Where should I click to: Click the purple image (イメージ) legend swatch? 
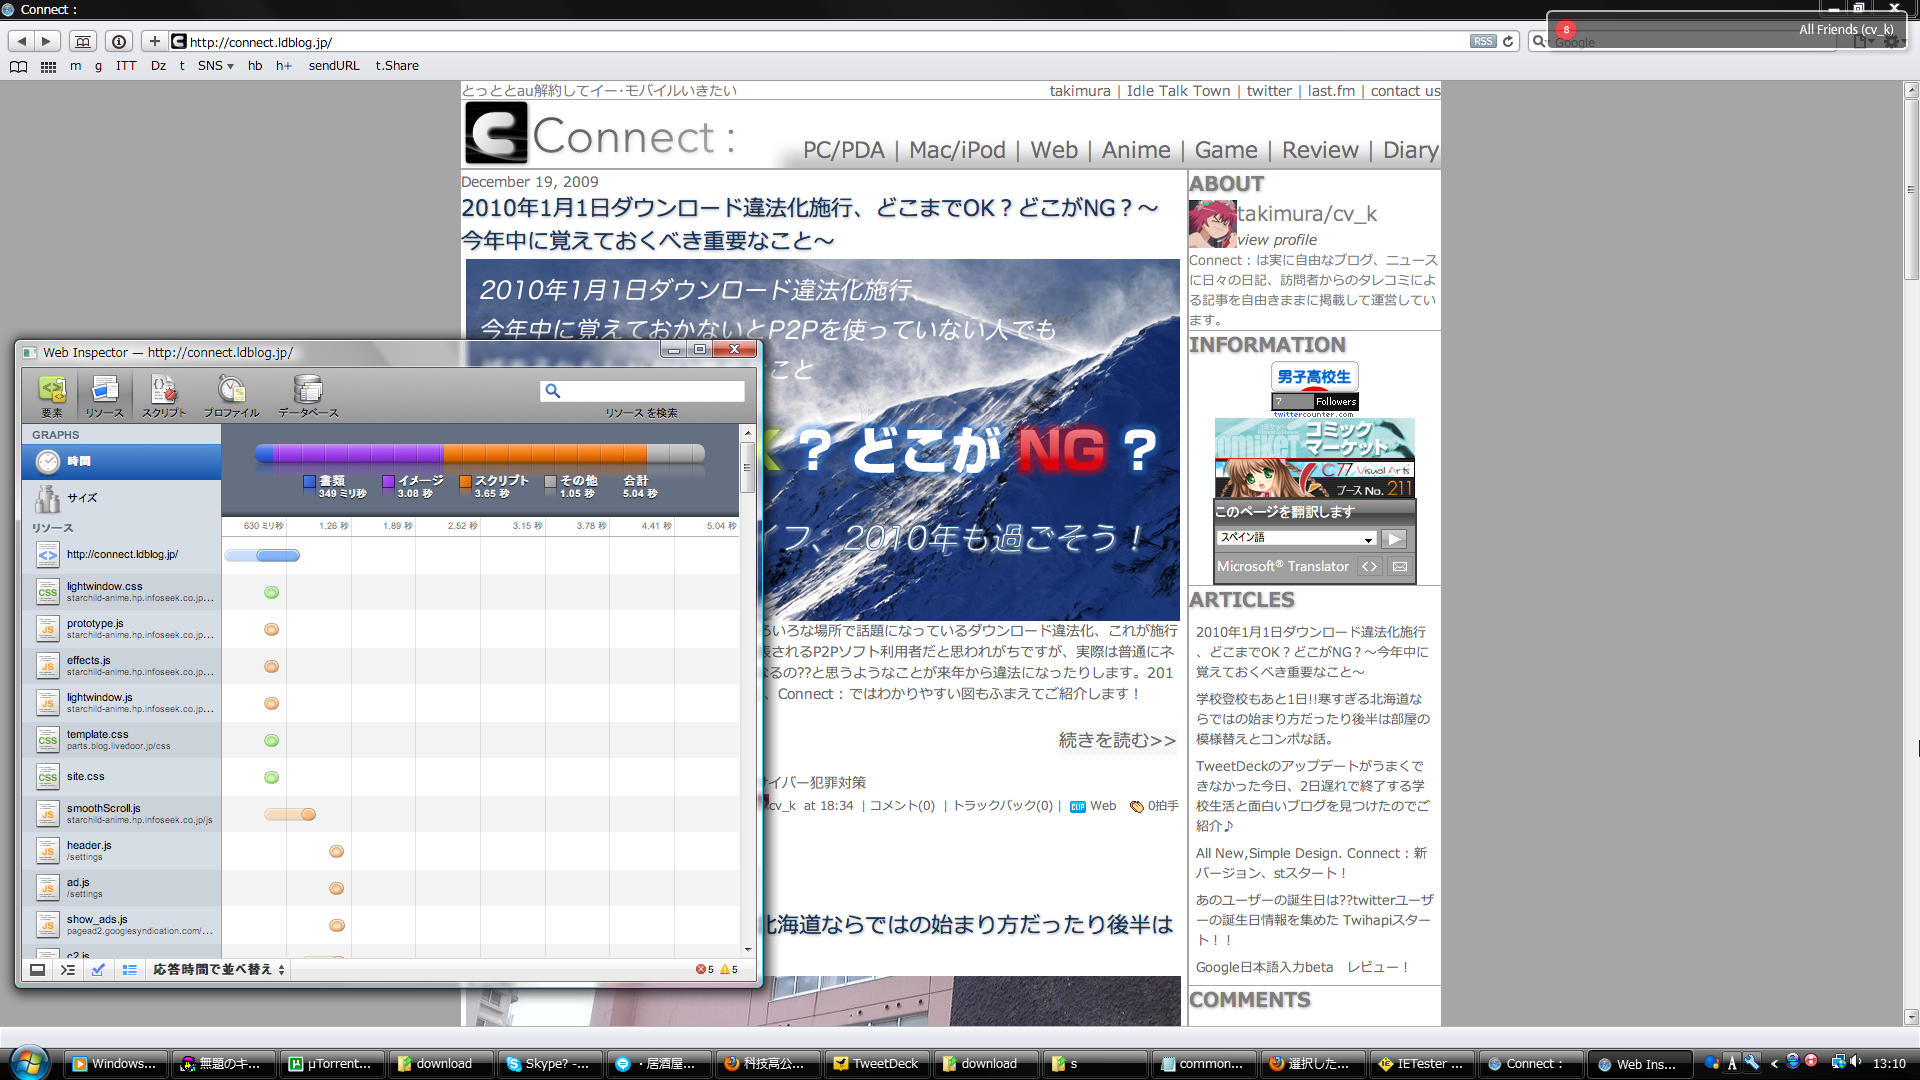388,481
